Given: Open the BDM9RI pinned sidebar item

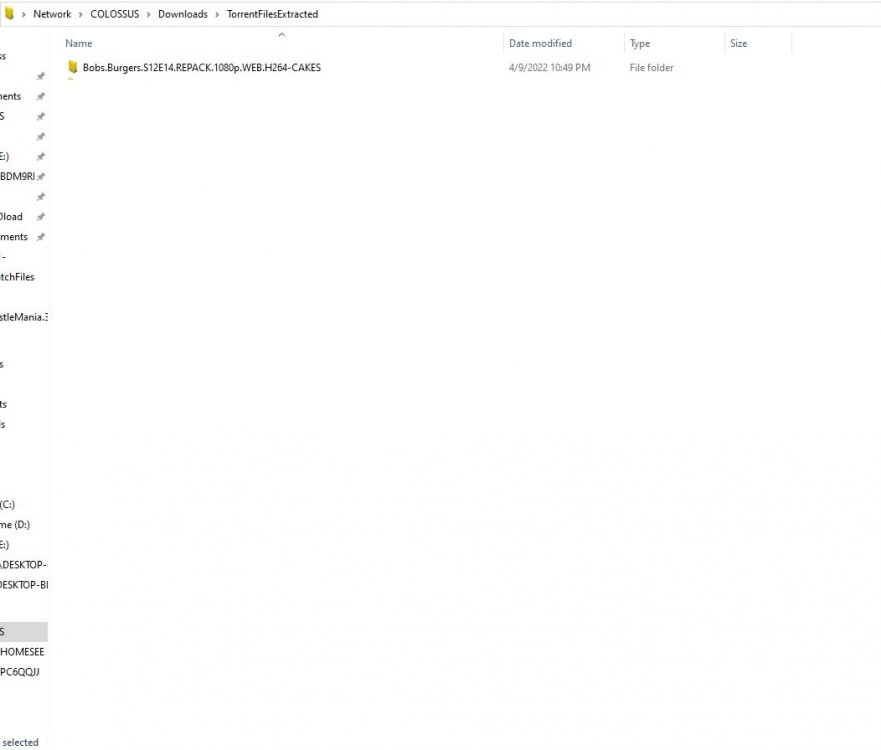Looking at the screenshot, I should [x=17, y=176].
